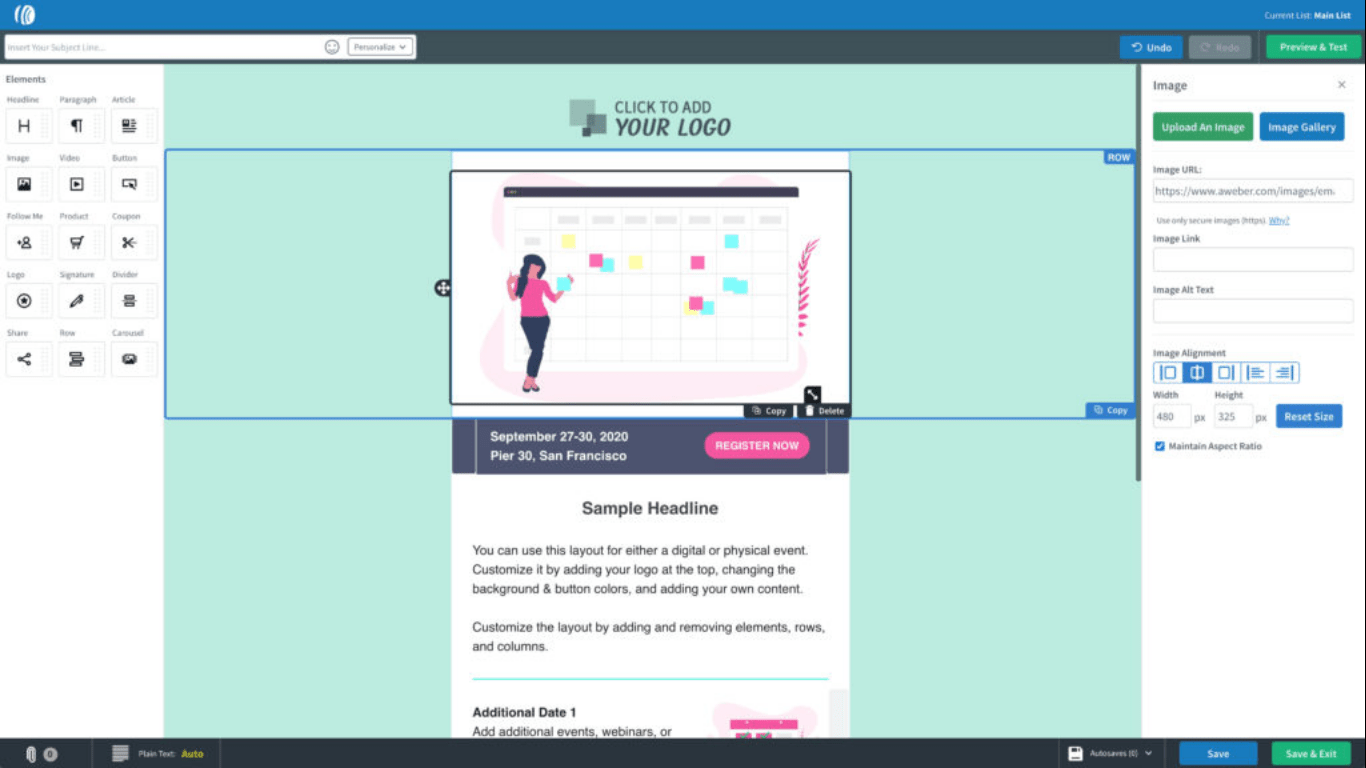
Task: Click the image Width field
Action: (1172, 417)
